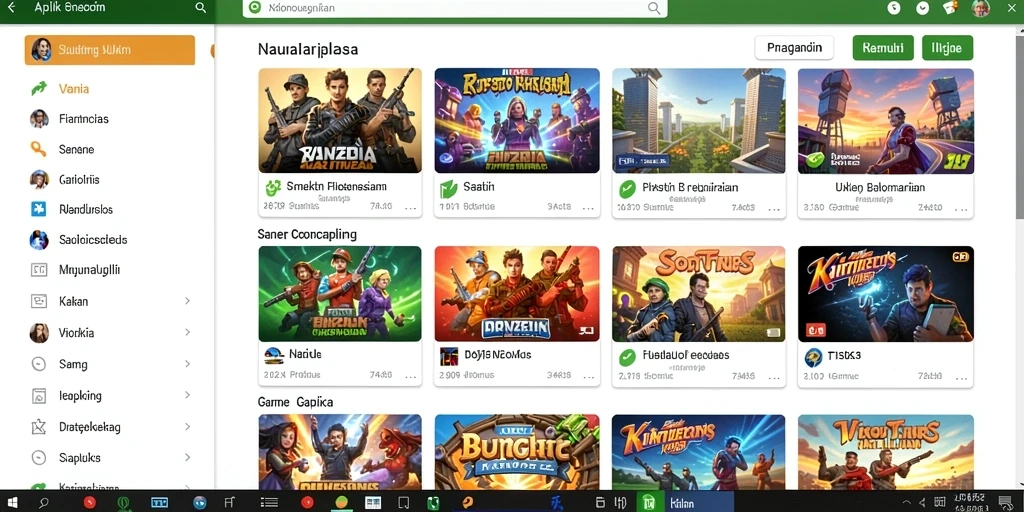Expand the Kakan sidebar chevron
The height and width of the screenshot is (512, 1024).
pos(187,301)
